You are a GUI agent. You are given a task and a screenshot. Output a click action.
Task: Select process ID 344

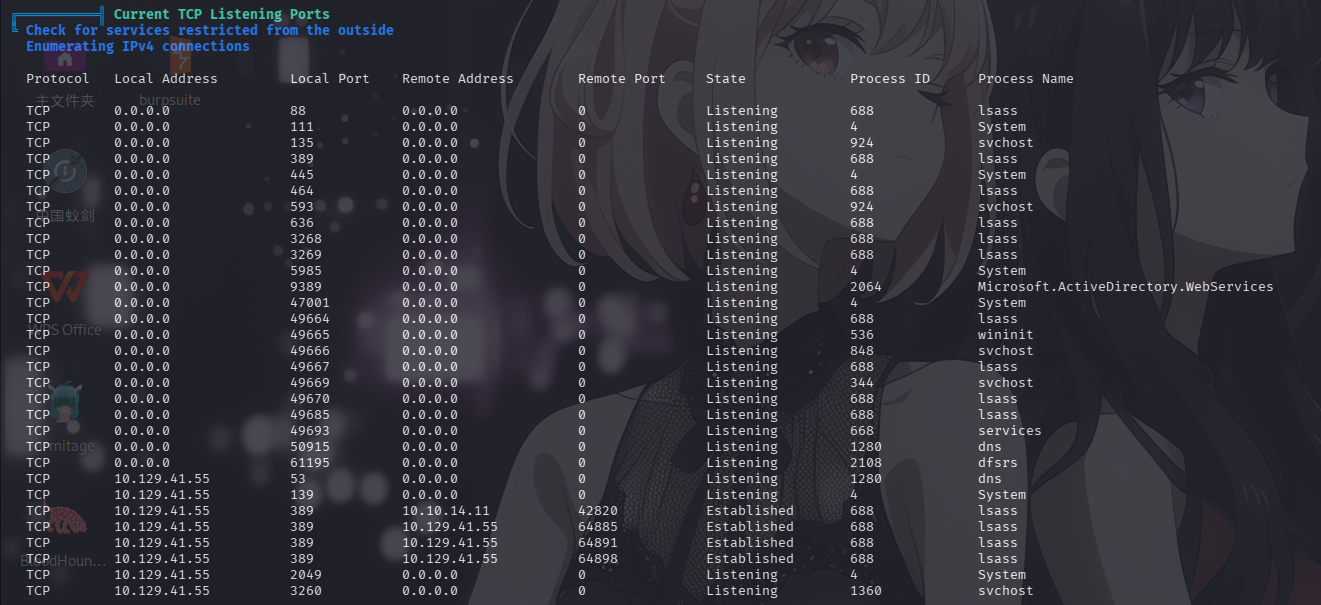pos(862,383)
